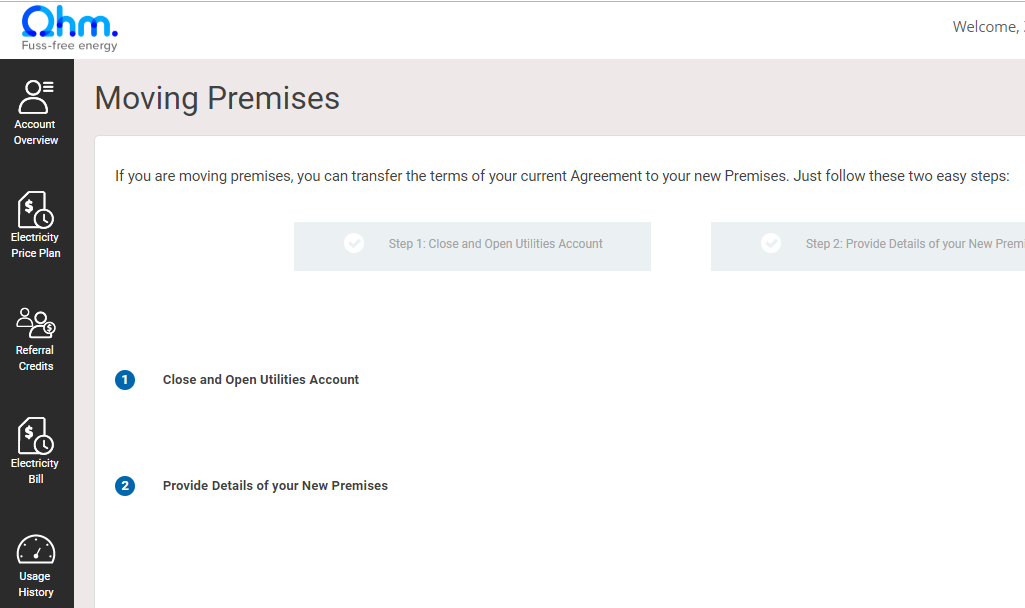
Task: Open Referral Credits menu label
Action: (x=36, y=359)
